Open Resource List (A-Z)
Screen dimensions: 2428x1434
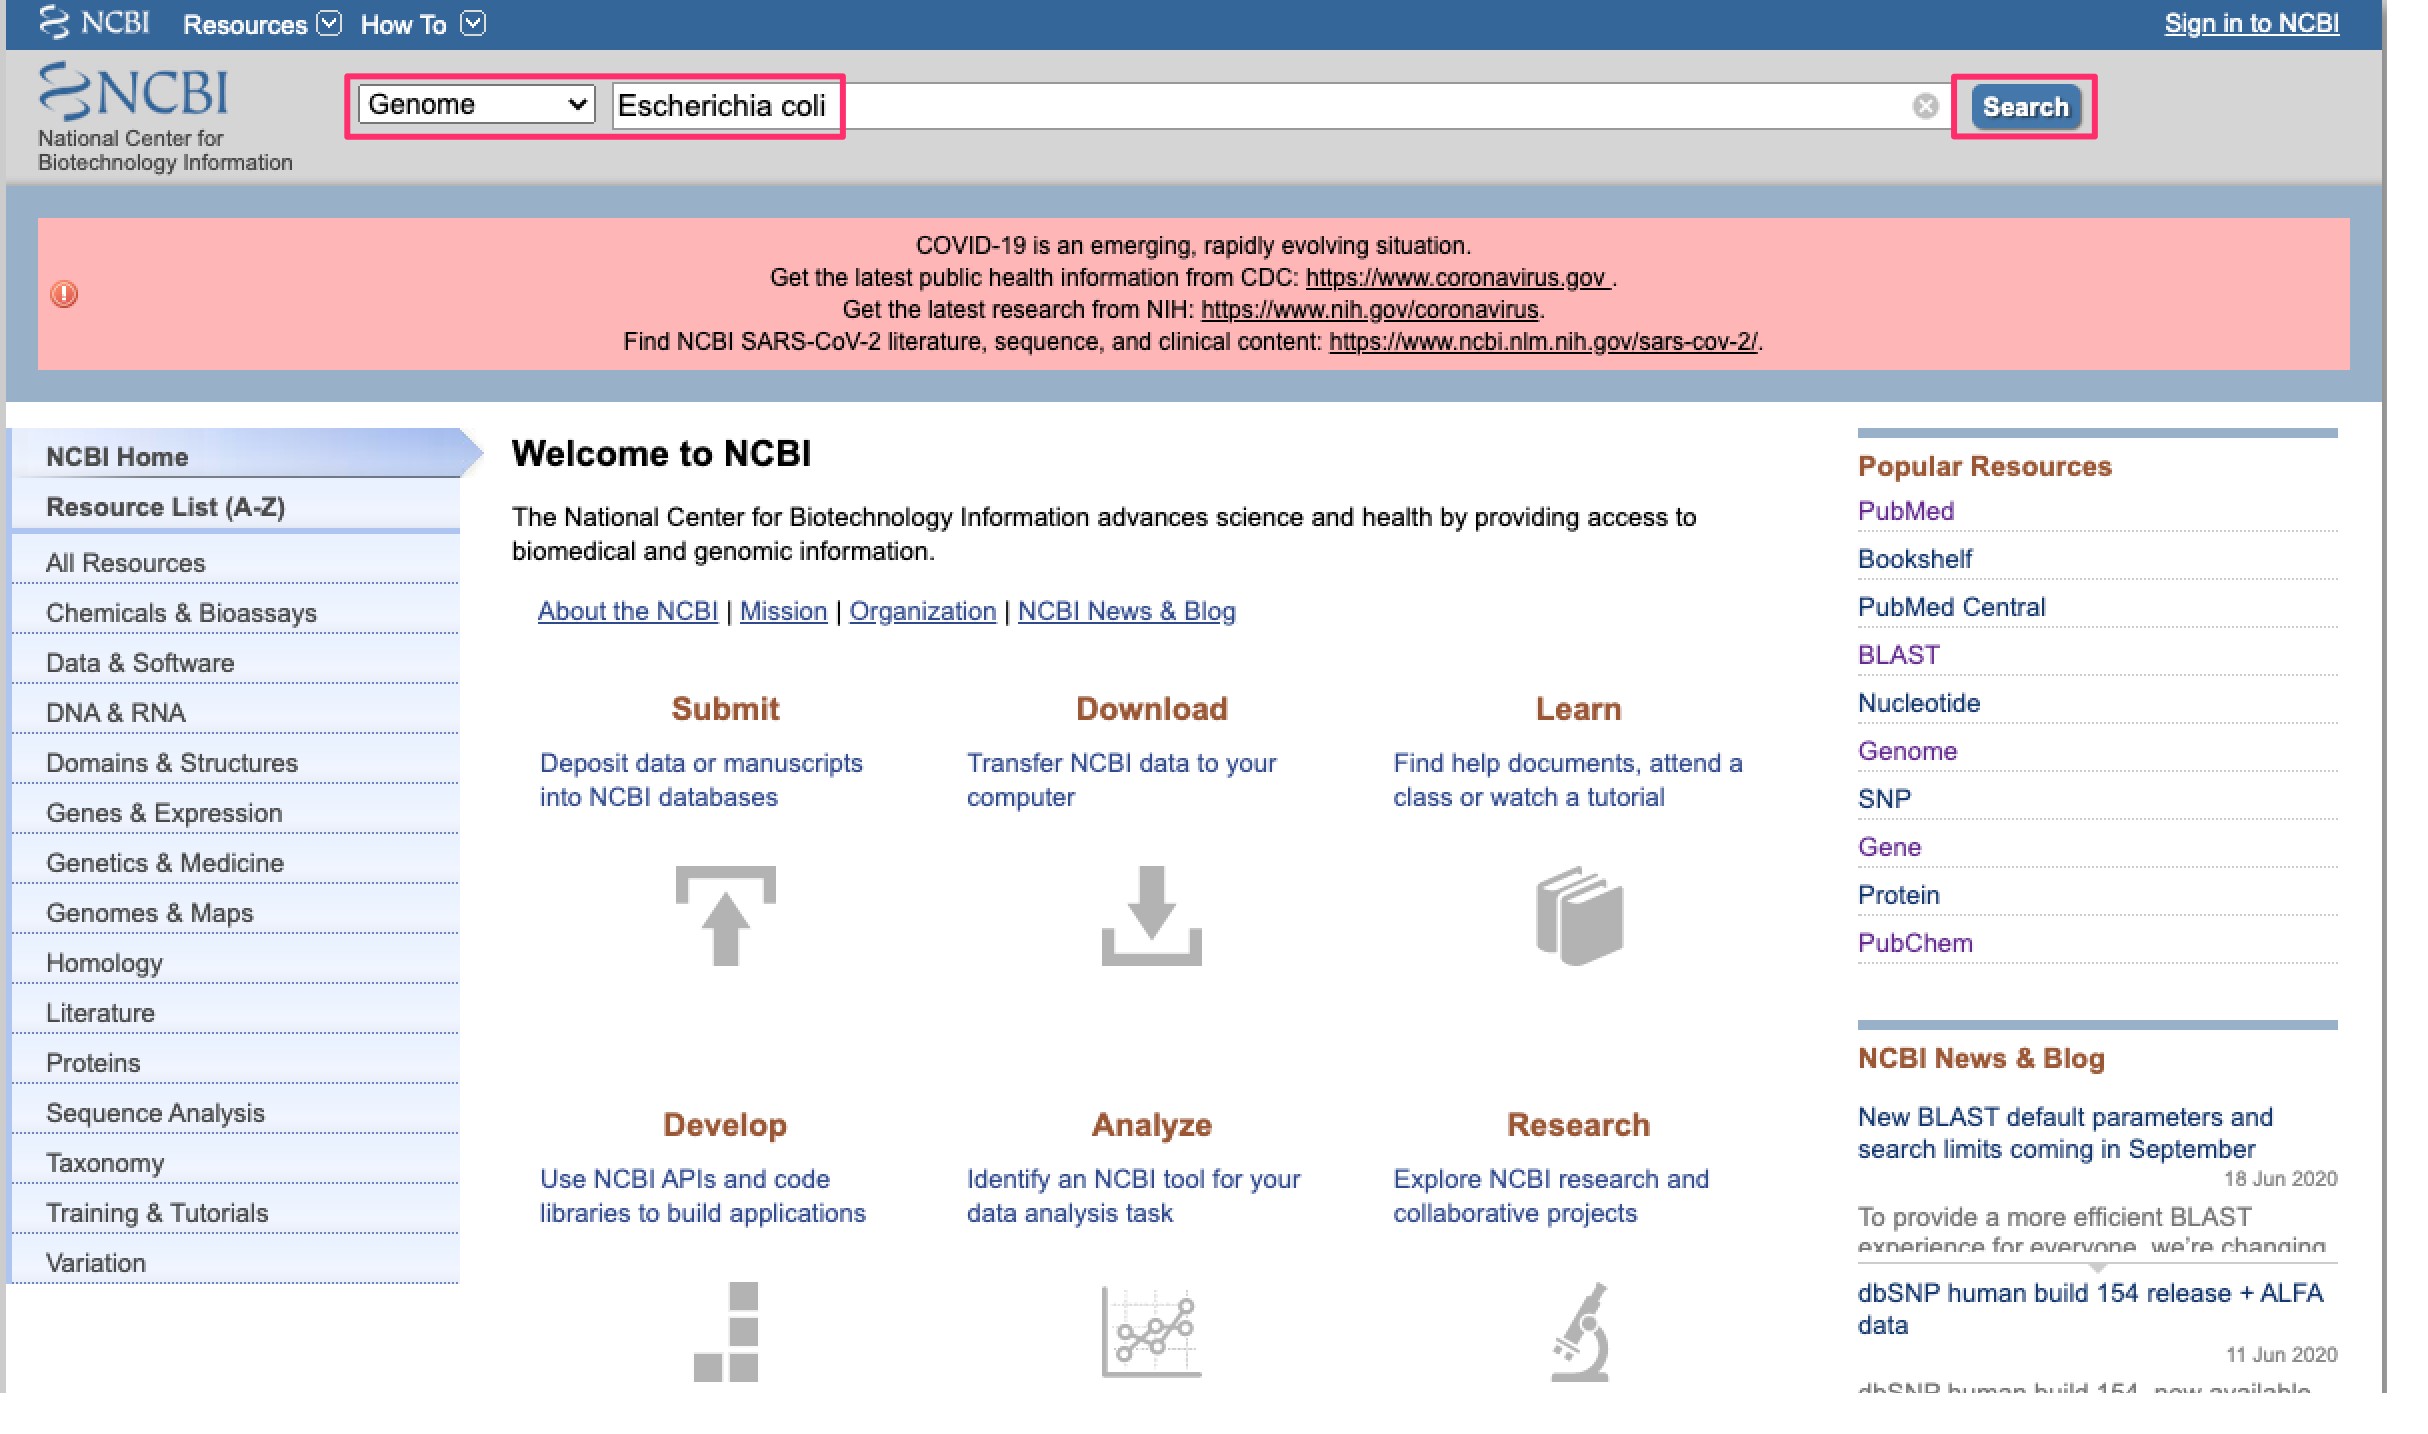236,507
